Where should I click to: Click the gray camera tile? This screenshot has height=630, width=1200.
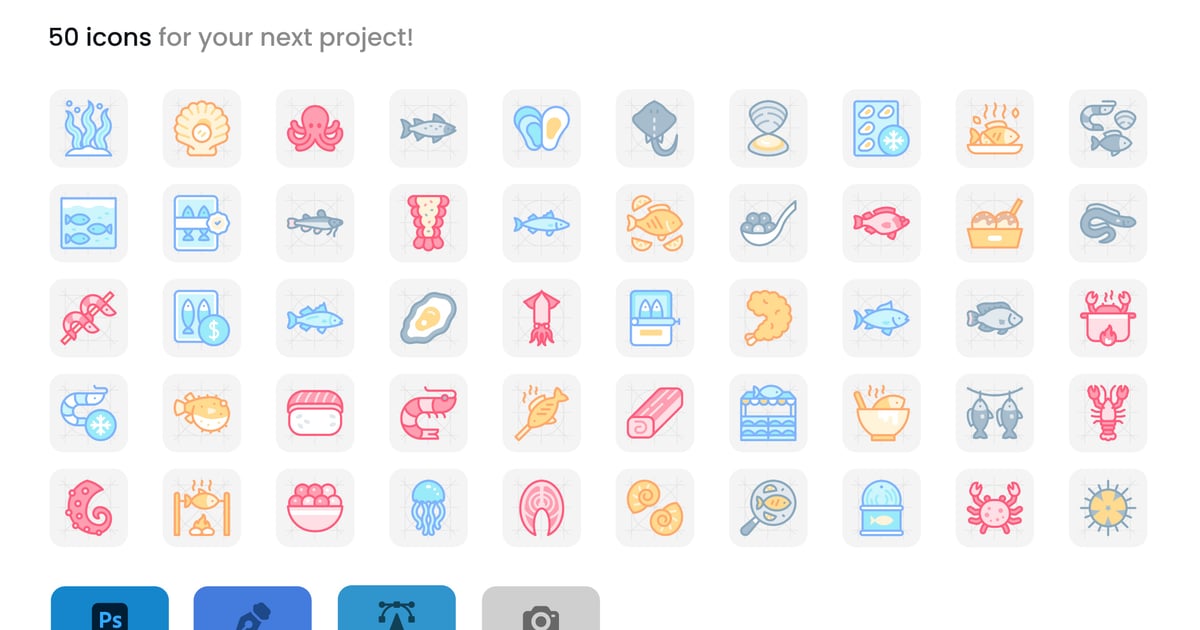pyautogui.click(x=541, y=608)
